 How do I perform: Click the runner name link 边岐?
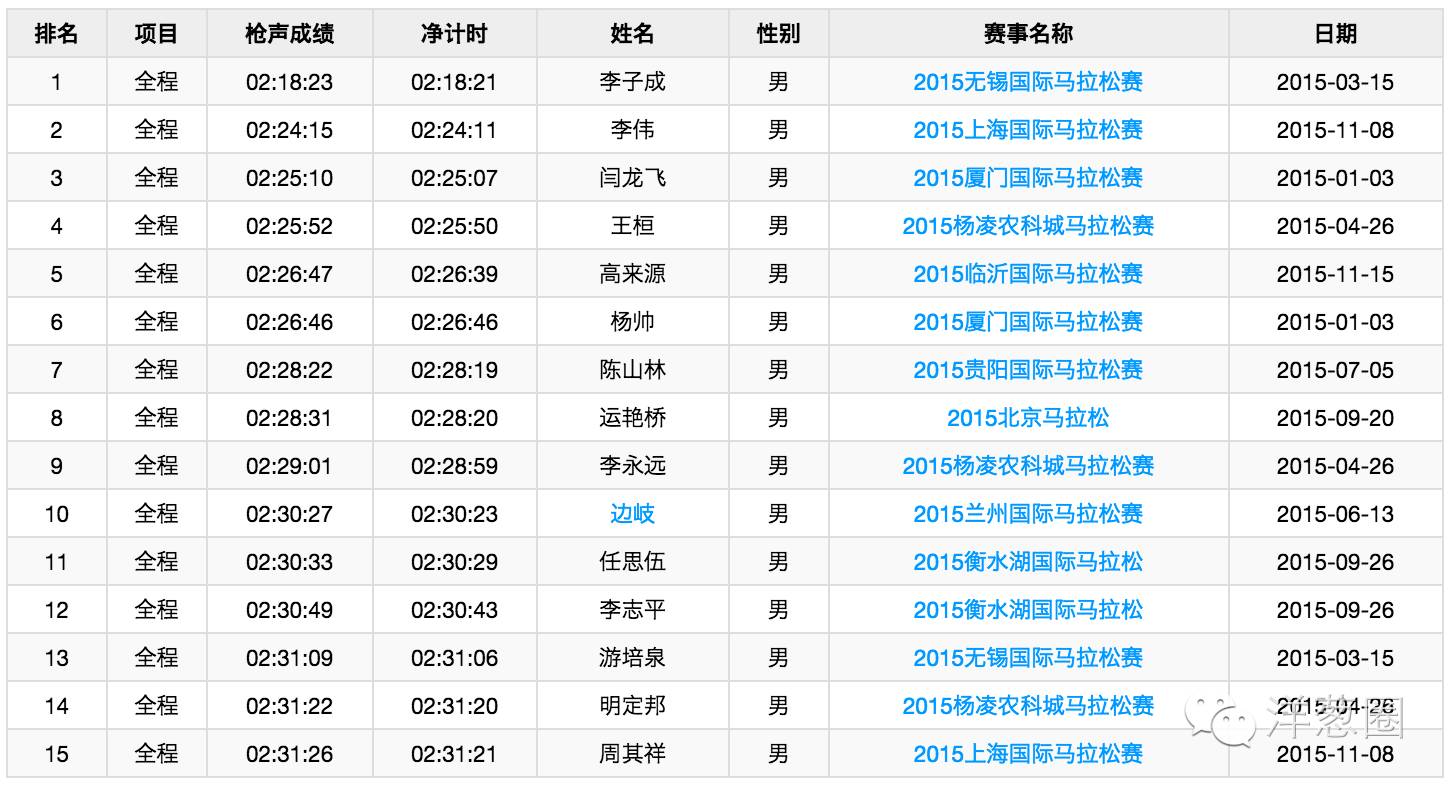632,514
